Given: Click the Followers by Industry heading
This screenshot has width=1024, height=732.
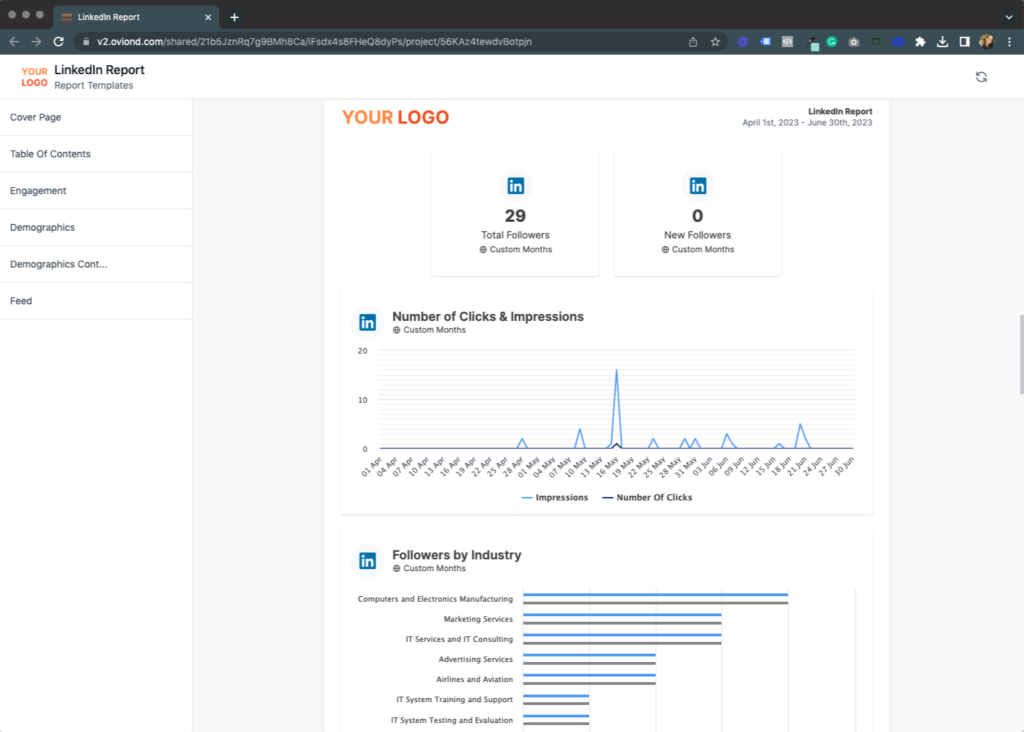Looking at the screenshot, I should (x=456, y=554).
